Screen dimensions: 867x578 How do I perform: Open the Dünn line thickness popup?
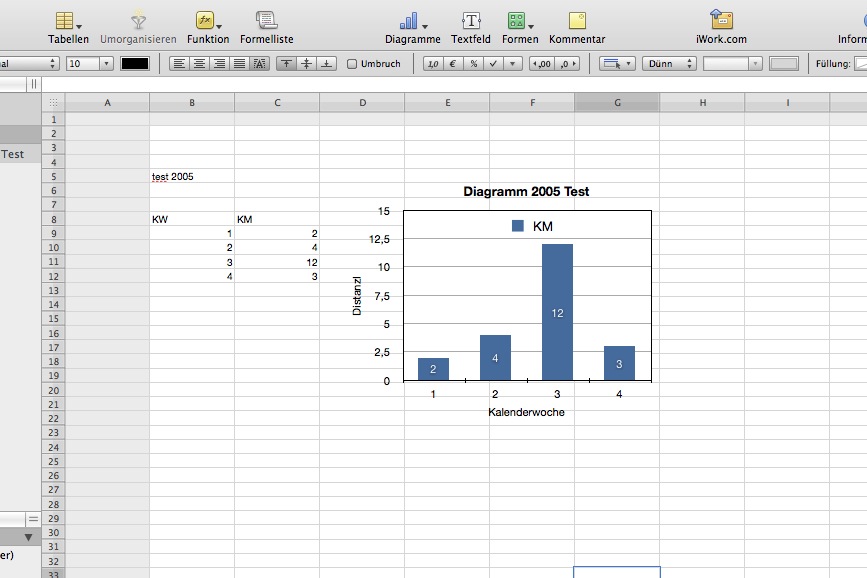click(x=669, y=64)
